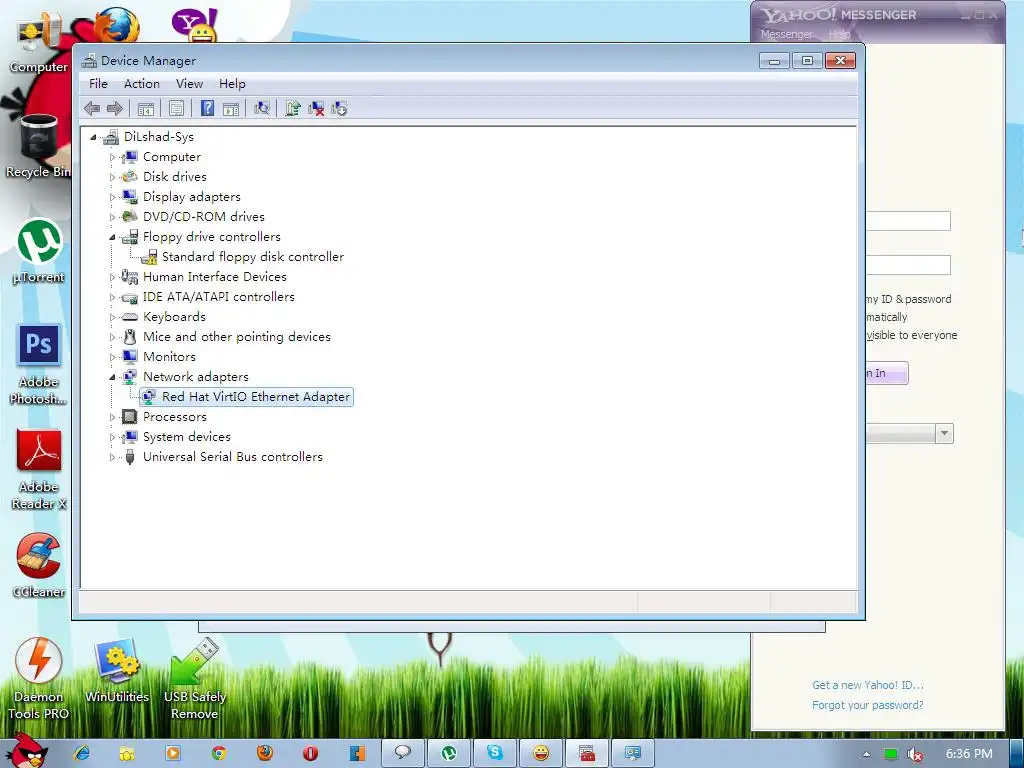The width and height of the screenshot is (1024, 768).
Task: Switch to Skype in the taskbar
Action: [495, 753]
